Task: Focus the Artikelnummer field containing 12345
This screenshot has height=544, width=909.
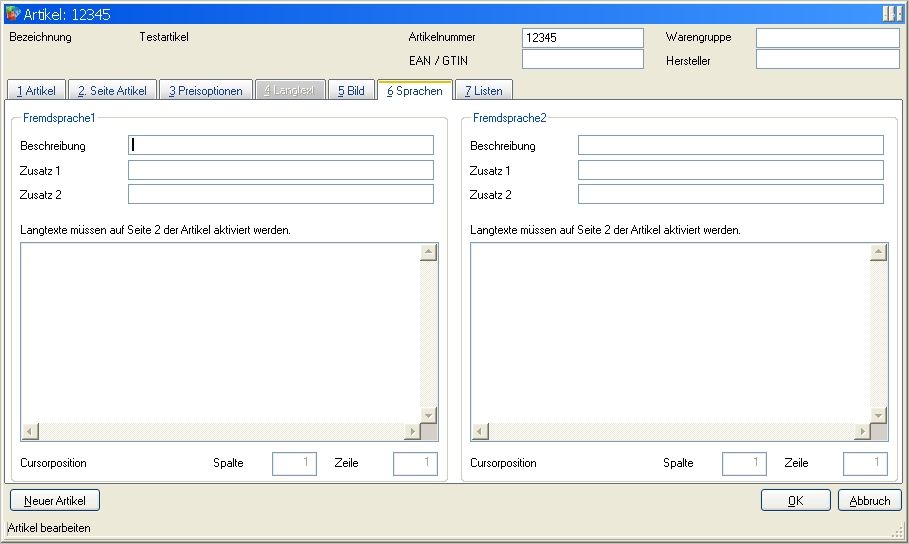Action: coord(582,38)
